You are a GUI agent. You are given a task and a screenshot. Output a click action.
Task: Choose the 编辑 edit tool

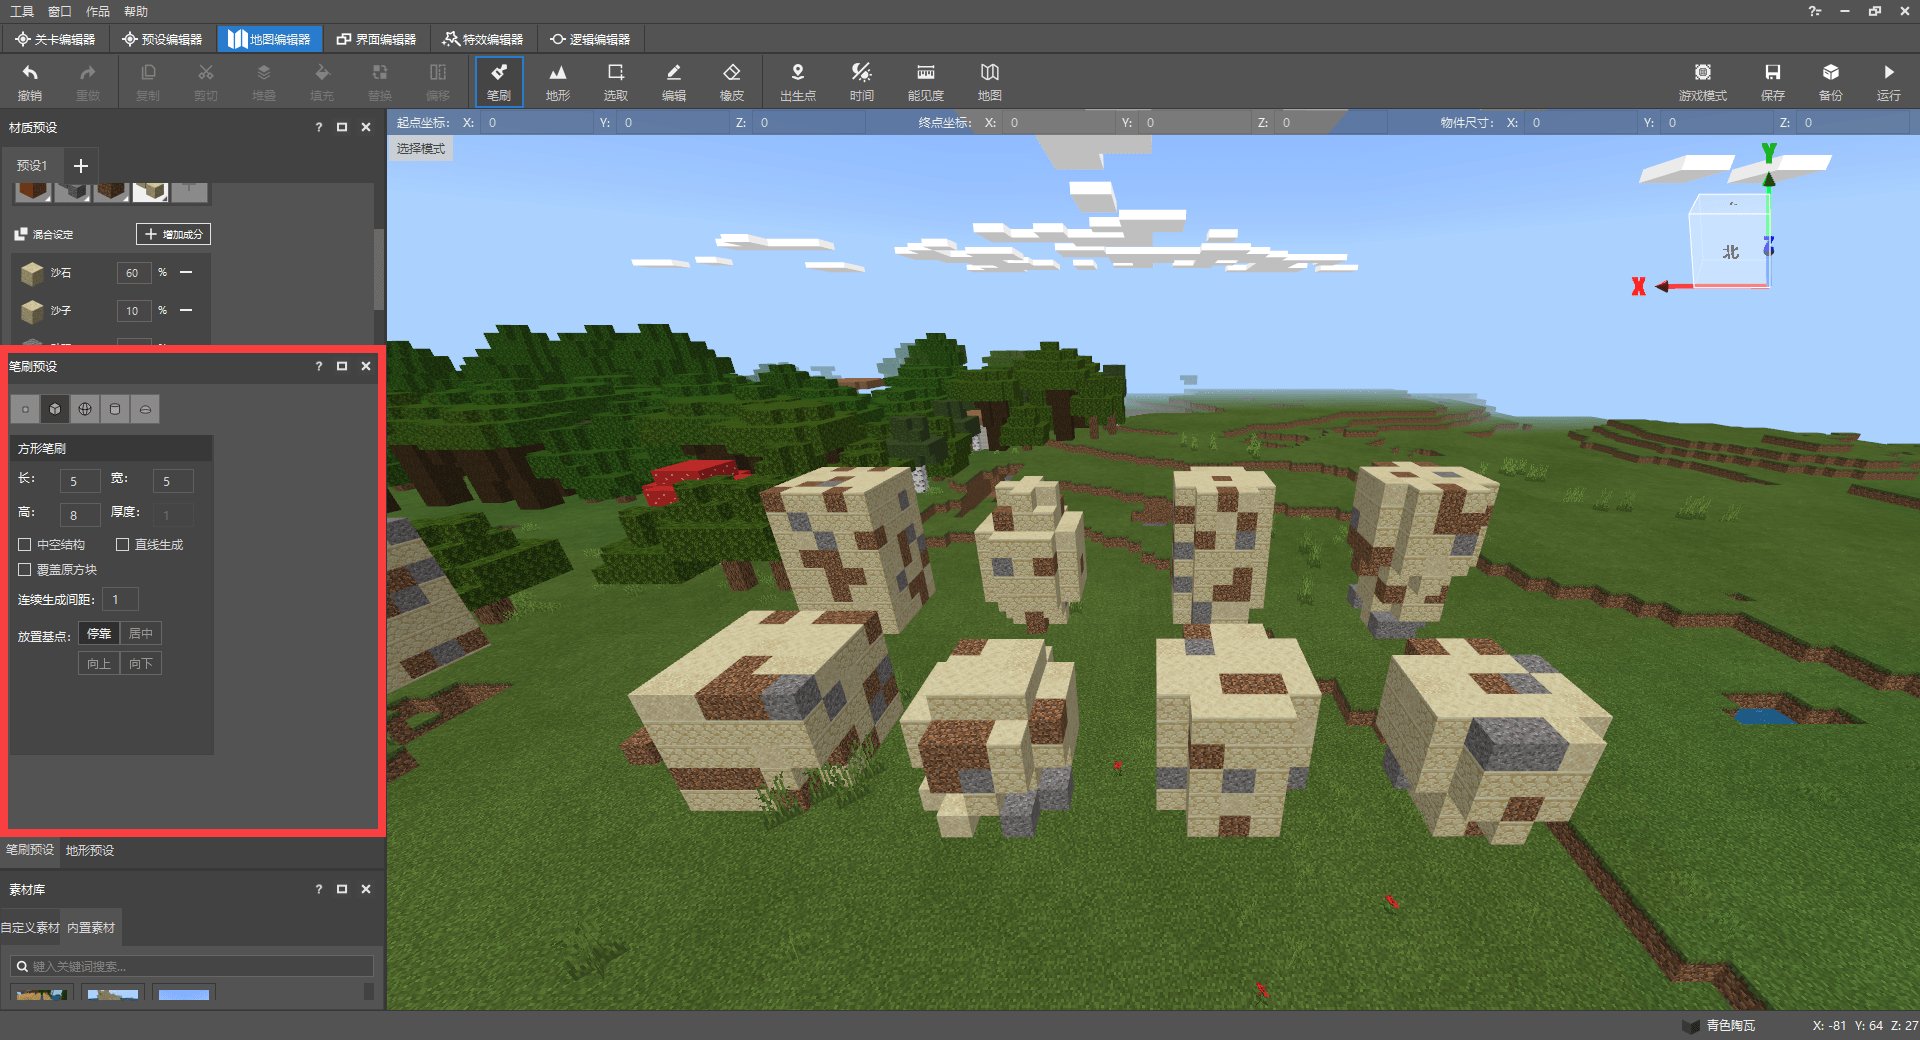(x=673, y=82)
